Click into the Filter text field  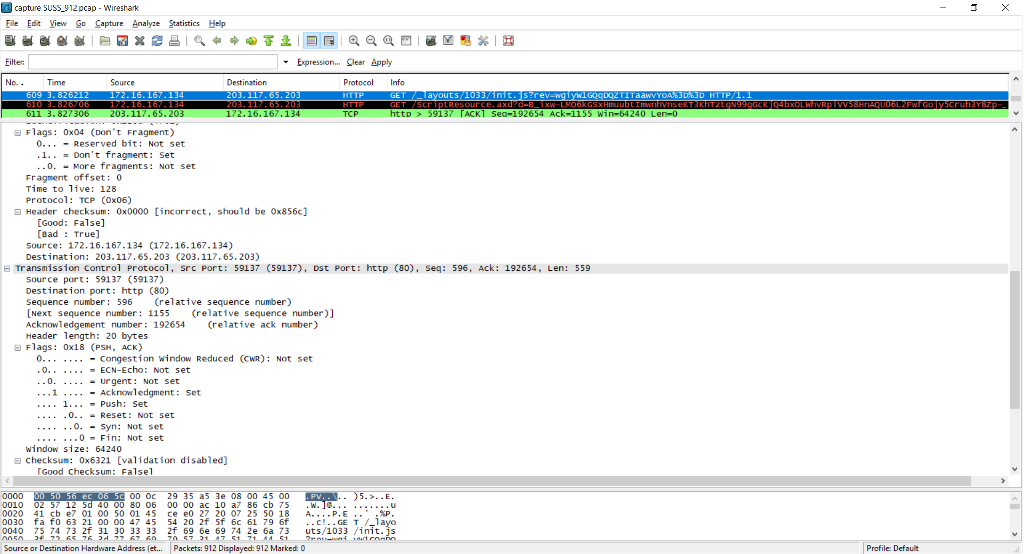153,62
